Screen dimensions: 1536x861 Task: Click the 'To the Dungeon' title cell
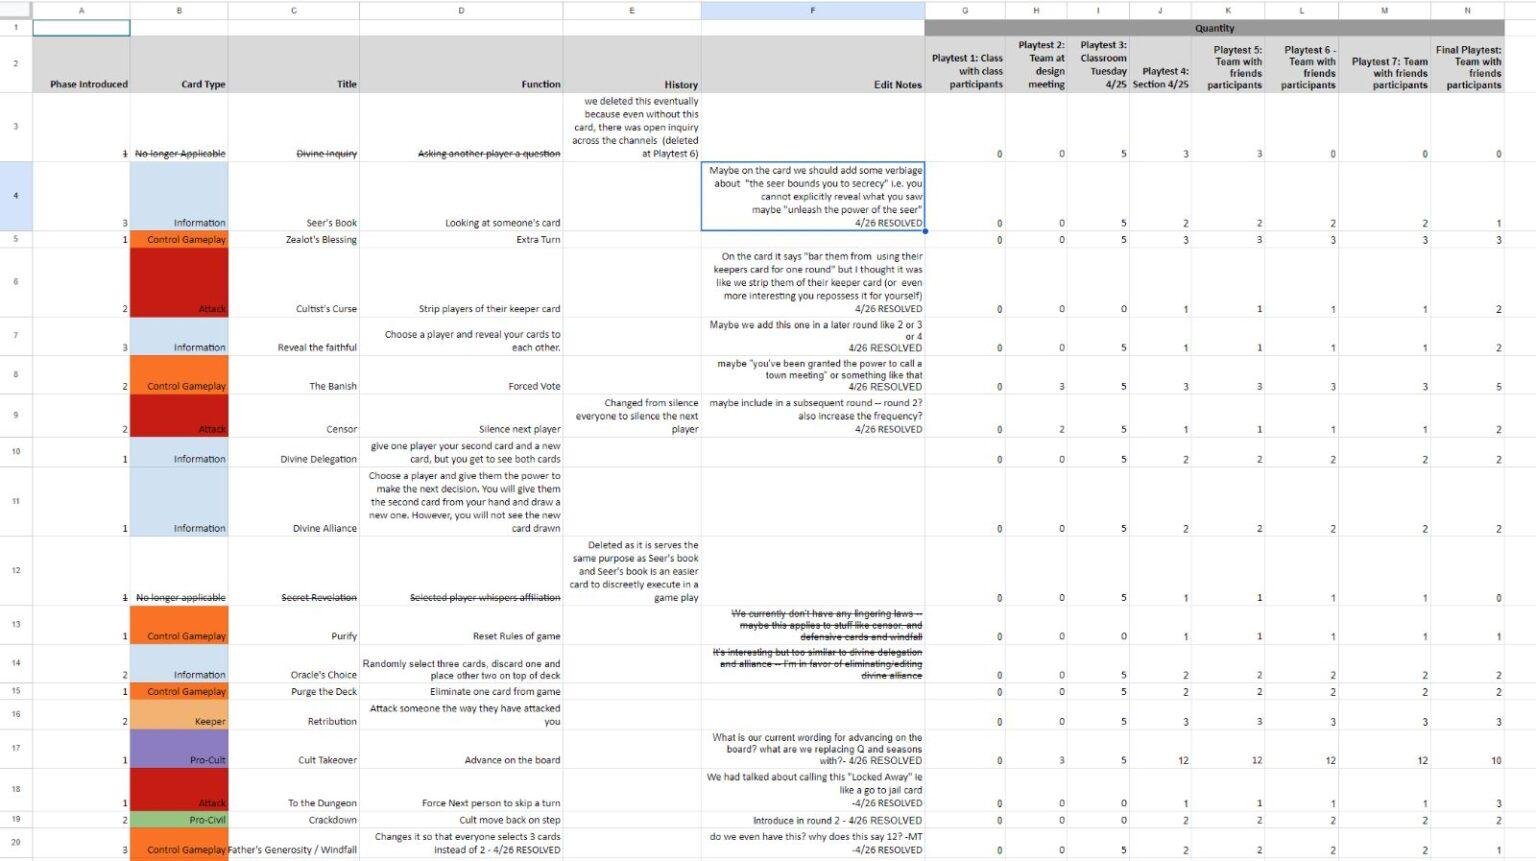[x=294, y=790]
